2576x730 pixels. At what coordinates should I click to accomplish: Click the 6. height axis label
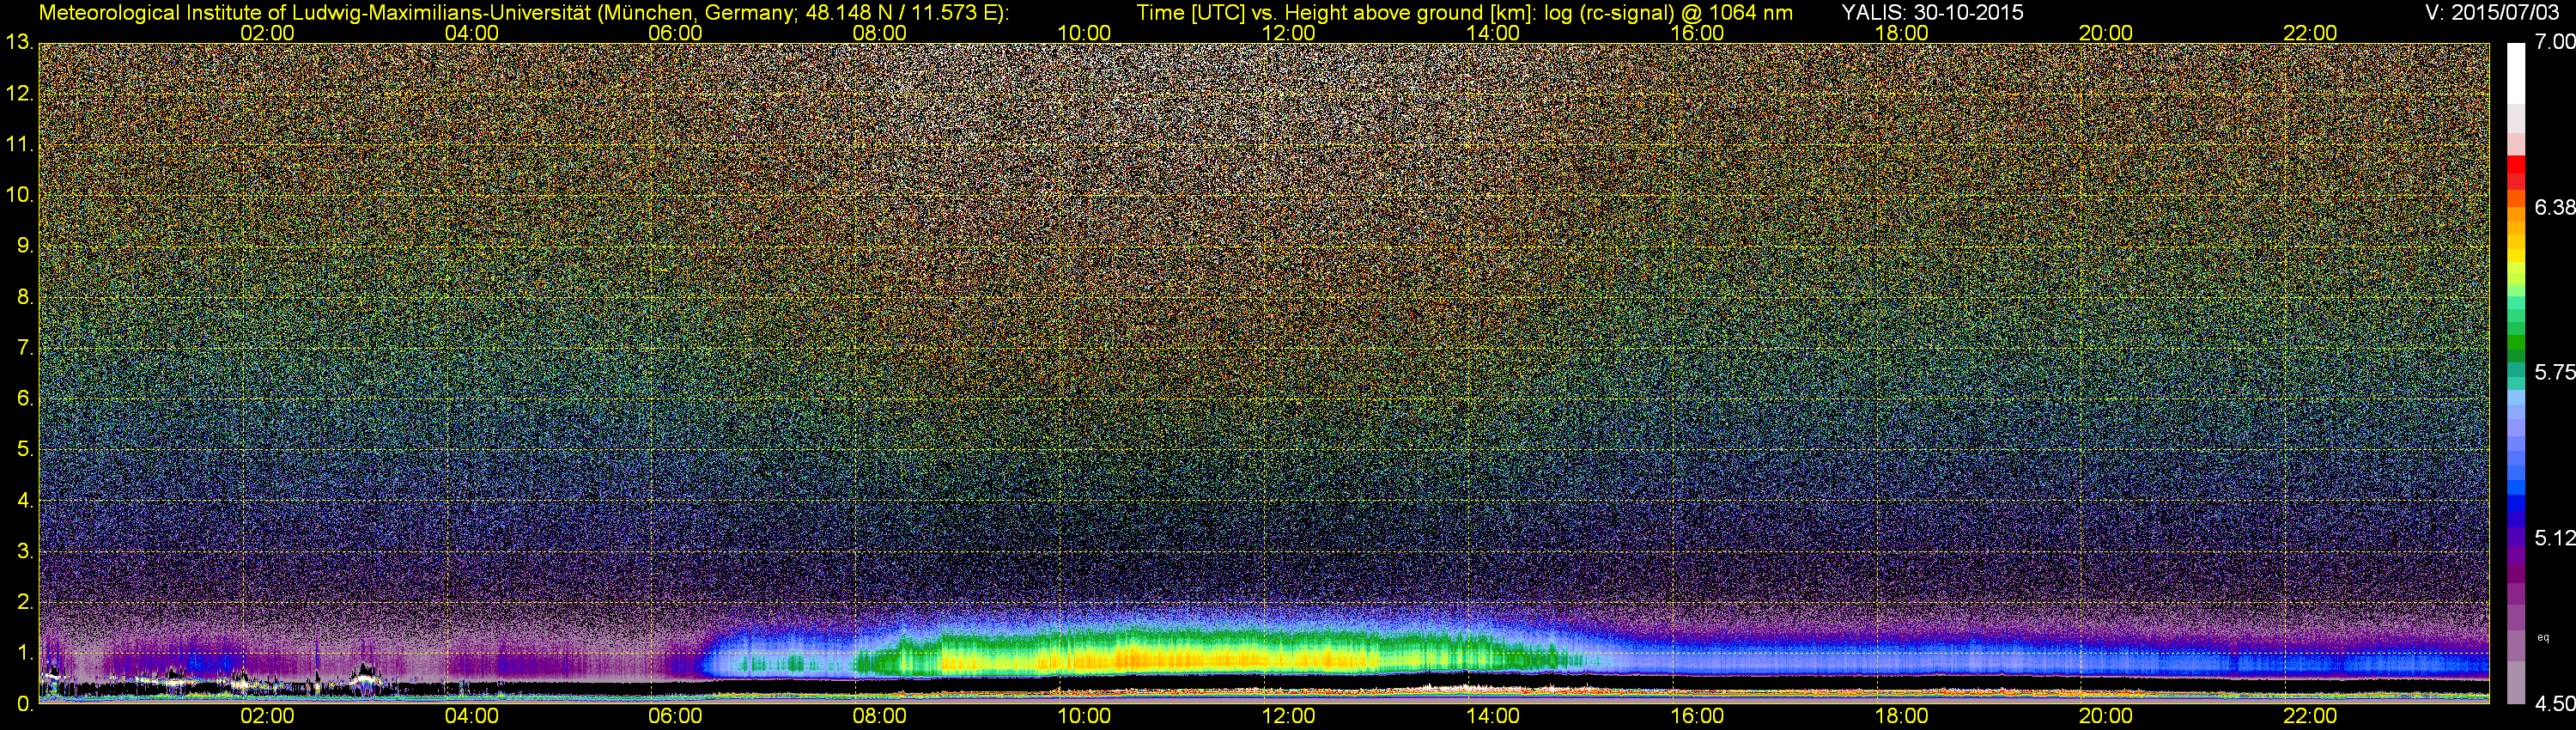click(x=25, y=399)
